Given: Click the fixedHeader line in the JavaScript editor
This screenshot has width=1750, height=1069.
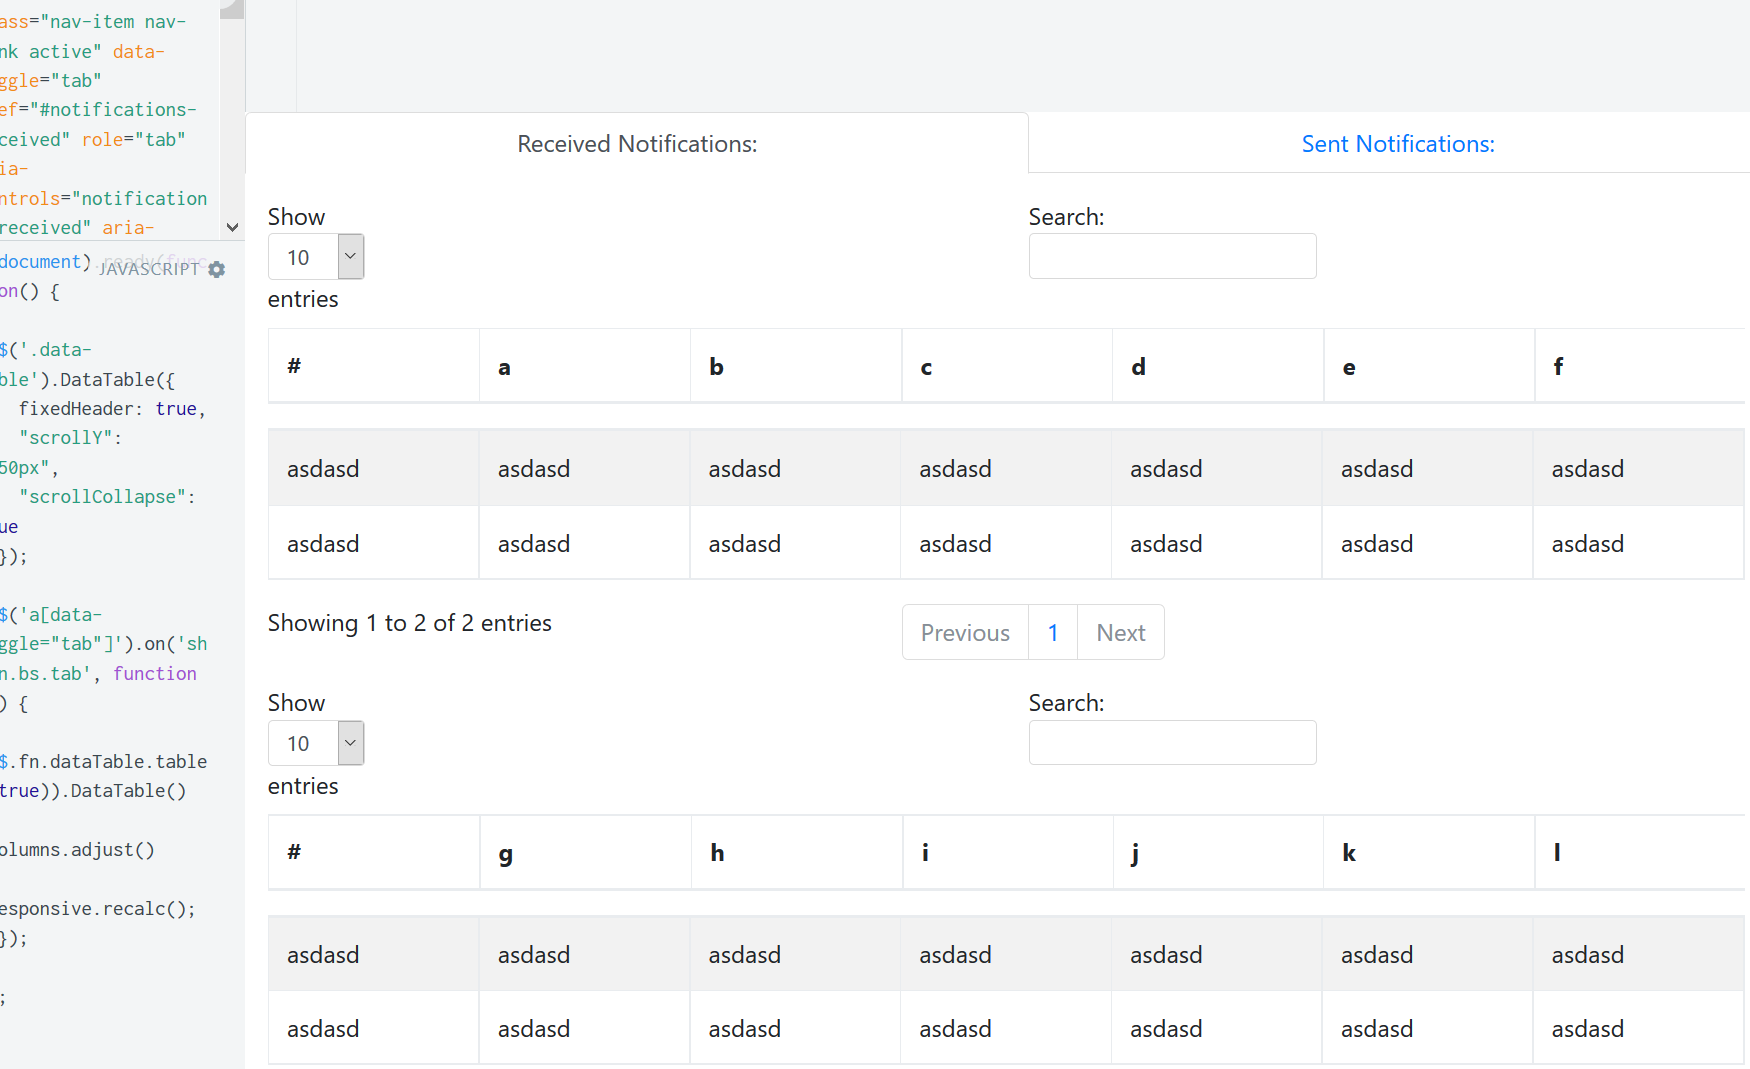Looking at the screenshot, I should click(x=110, y=409).
